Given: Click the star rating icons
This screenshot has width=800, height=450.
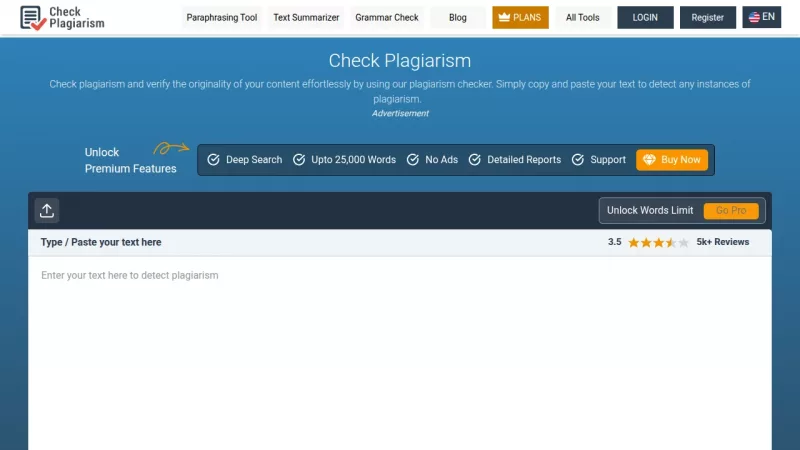Looking at the screenshot, I should pos(658,242).
